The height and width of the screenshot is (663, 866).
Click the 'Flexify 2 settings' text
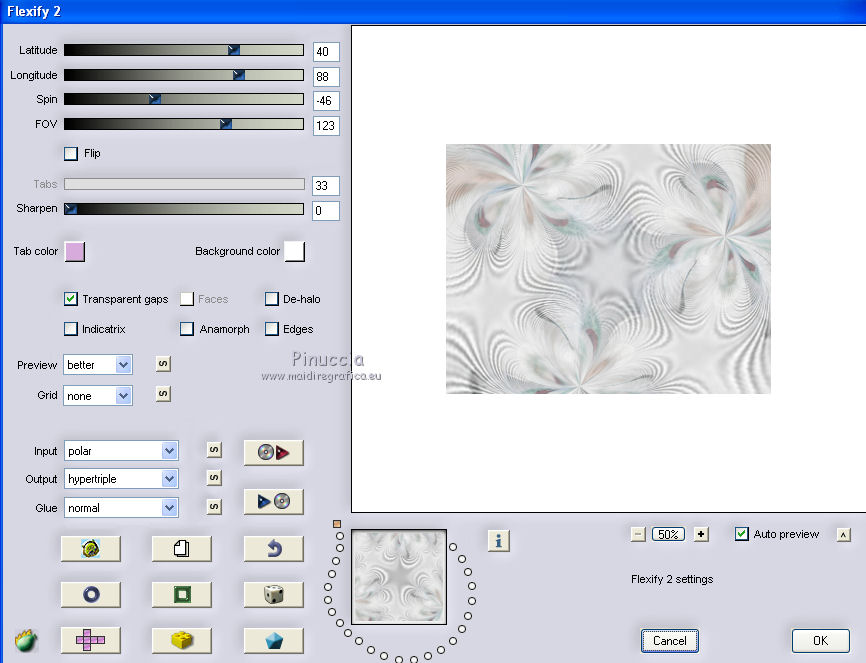coord(672,579)
